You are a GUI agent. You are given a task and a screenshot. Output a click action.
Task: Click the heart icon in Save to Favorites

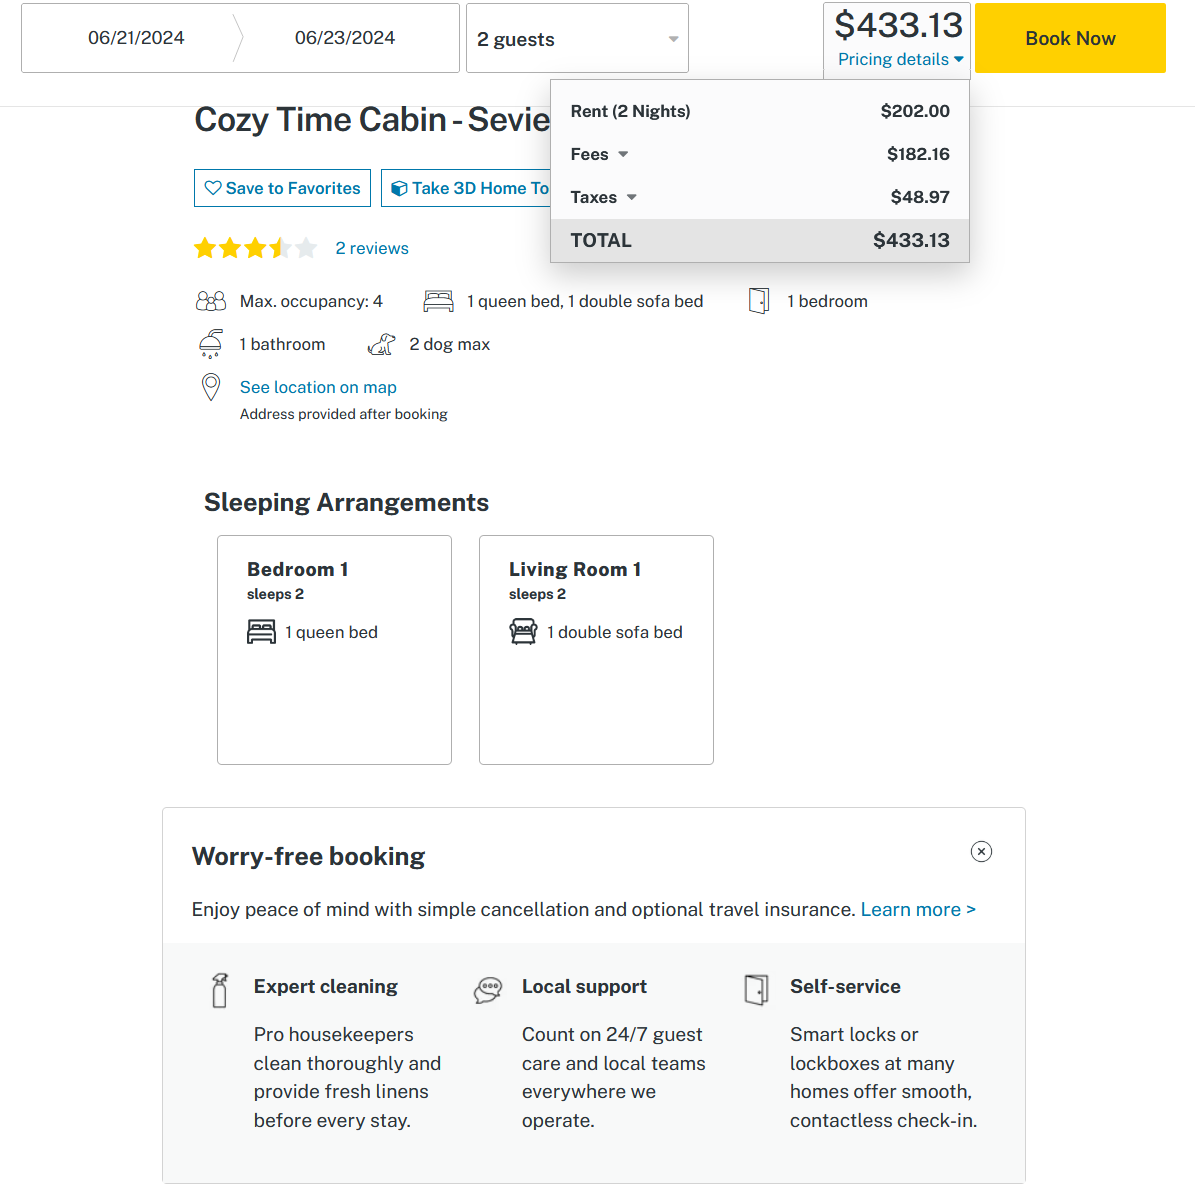pos(212,188)
